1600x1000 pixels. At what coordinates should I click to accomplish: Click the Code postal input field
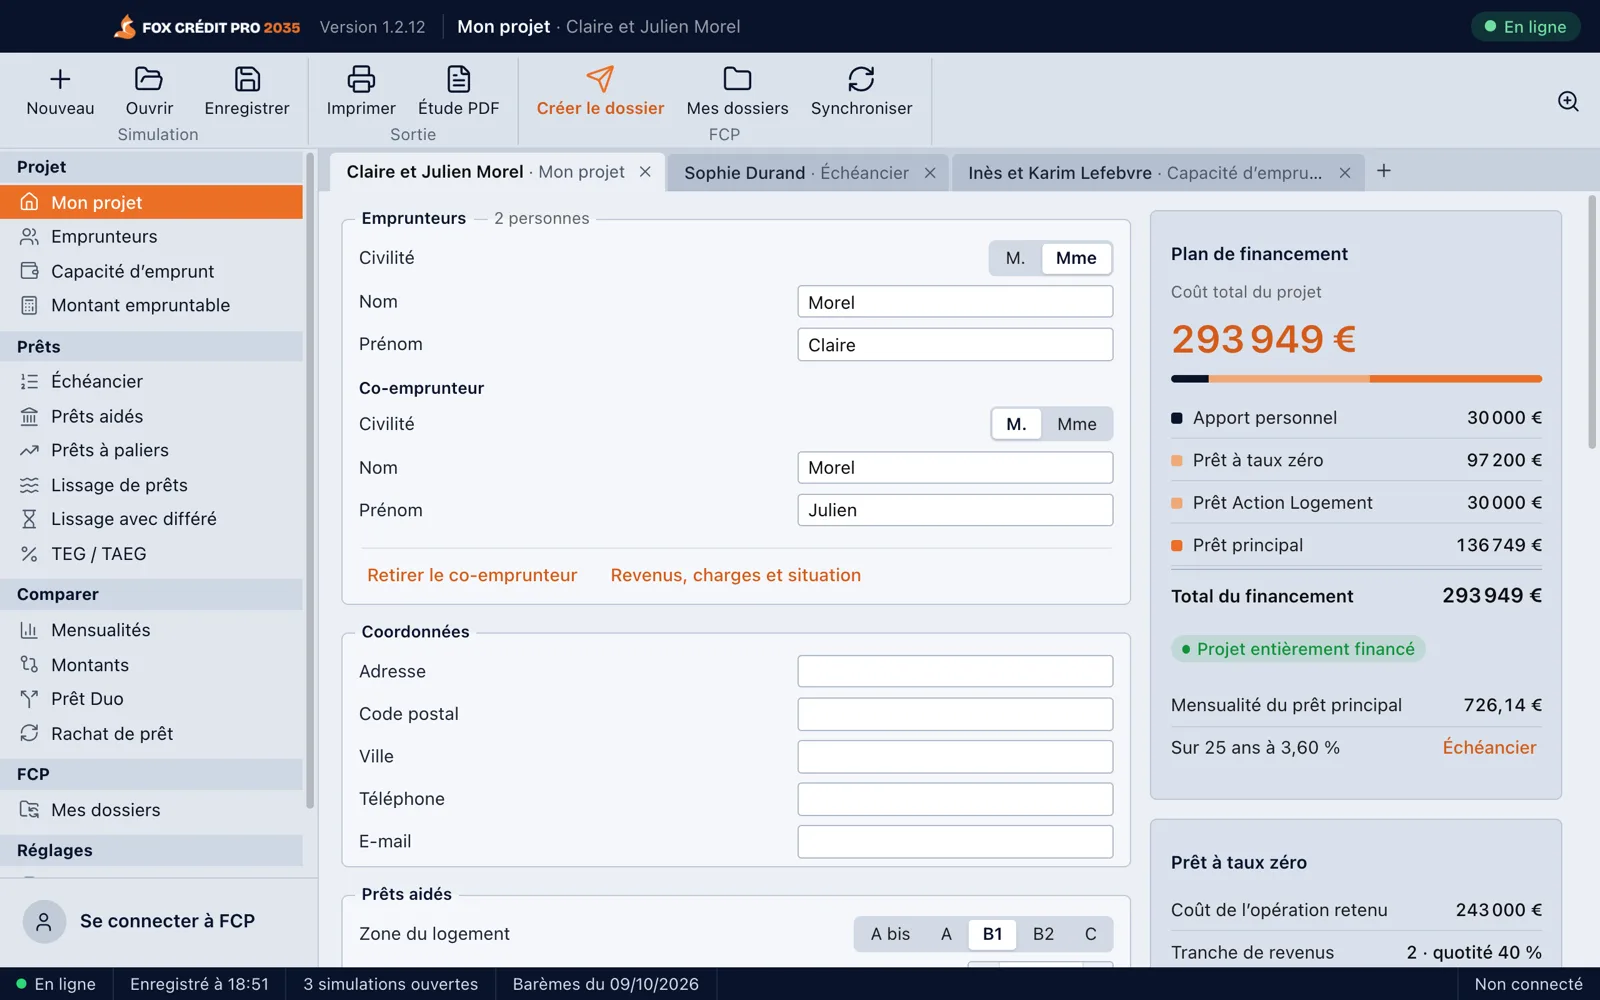955,714
